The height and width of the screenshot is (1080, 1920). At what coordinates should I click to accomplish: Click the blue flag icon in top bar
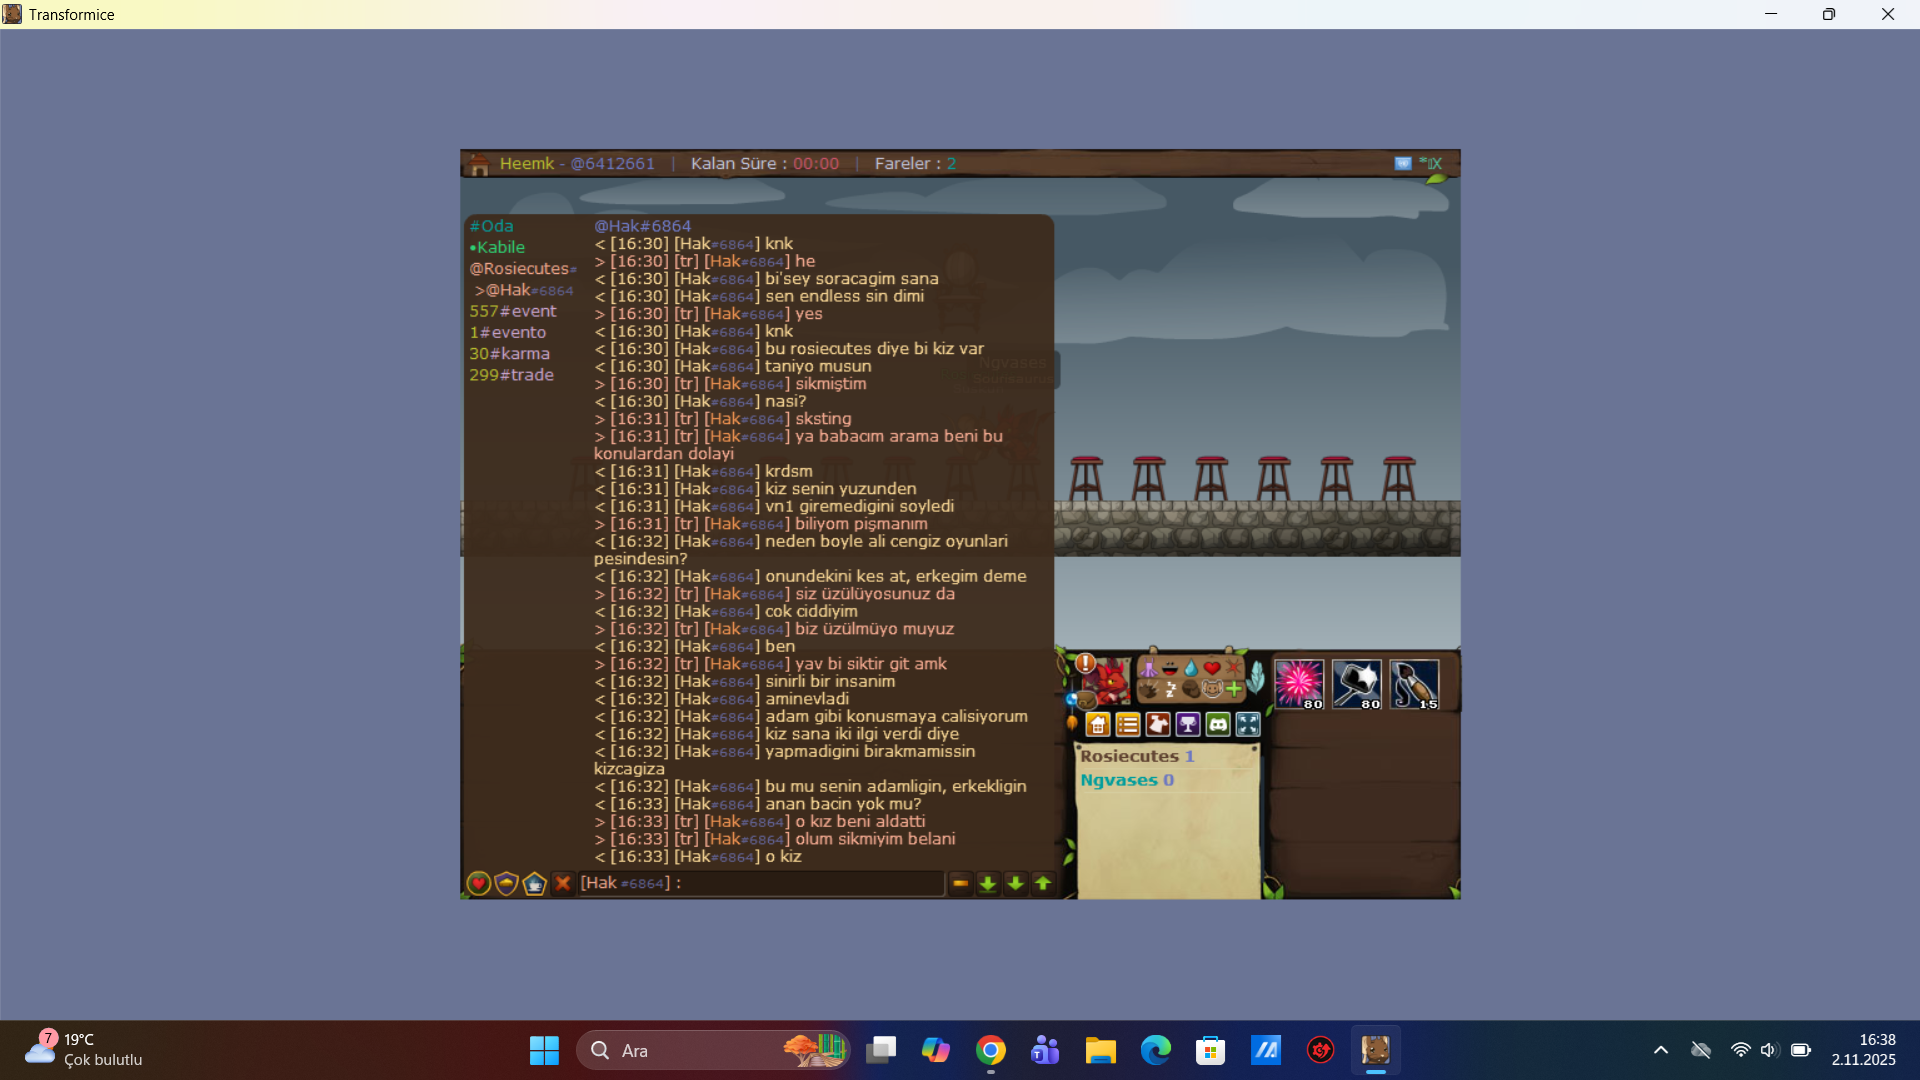click(x=1403, y=163)
